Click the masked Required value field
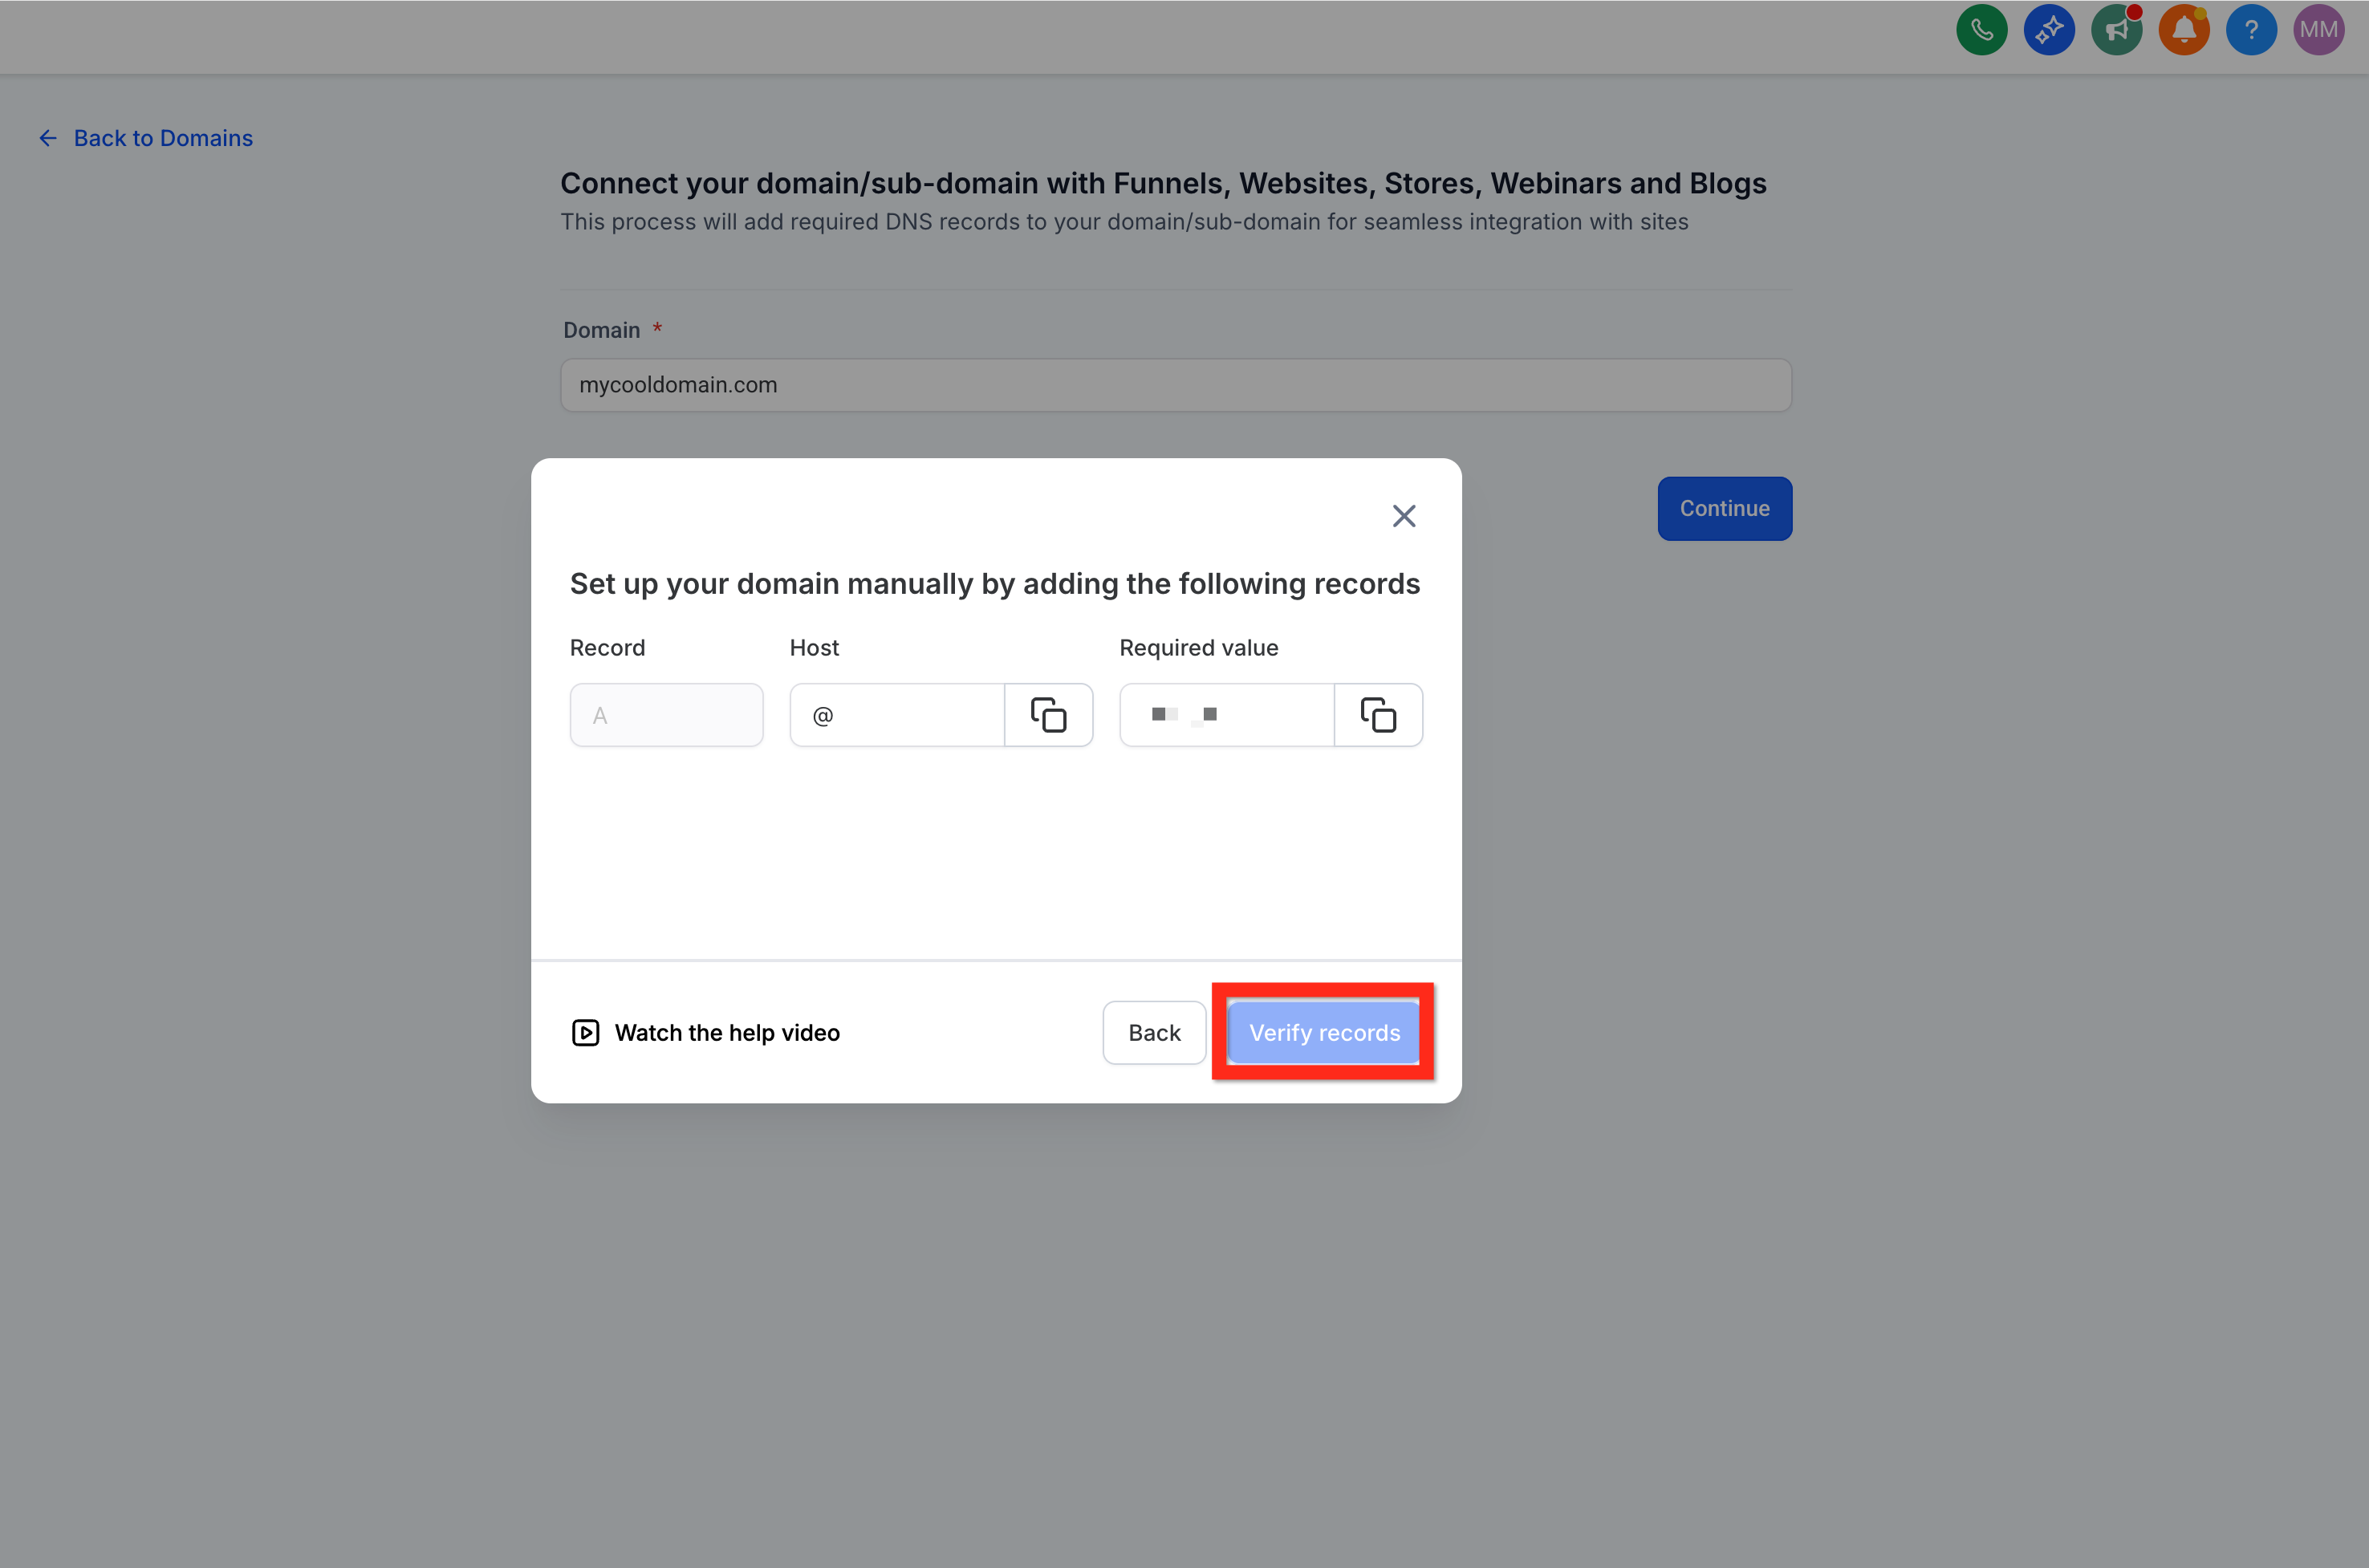 coord(1226,715)
